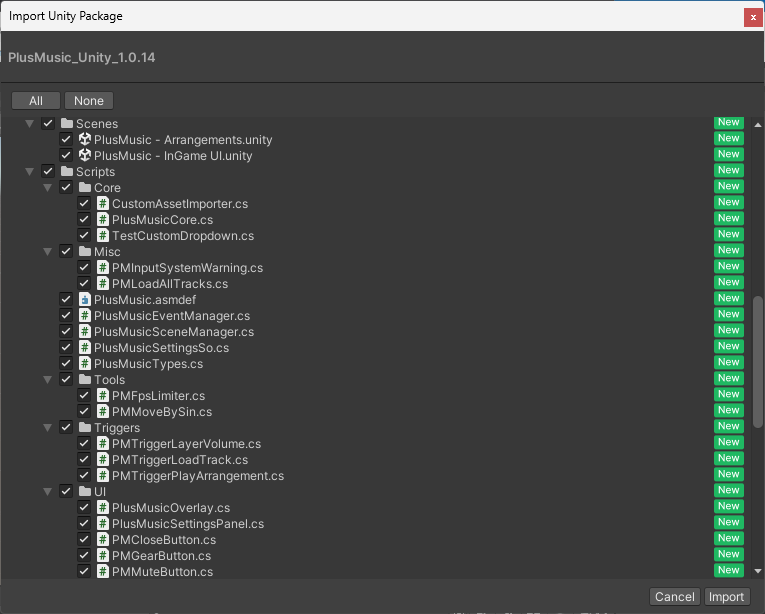Click the script icon of PMFpsLimiter.cs
The width and height of the screenshot is (765, 614).
(102, 395)
